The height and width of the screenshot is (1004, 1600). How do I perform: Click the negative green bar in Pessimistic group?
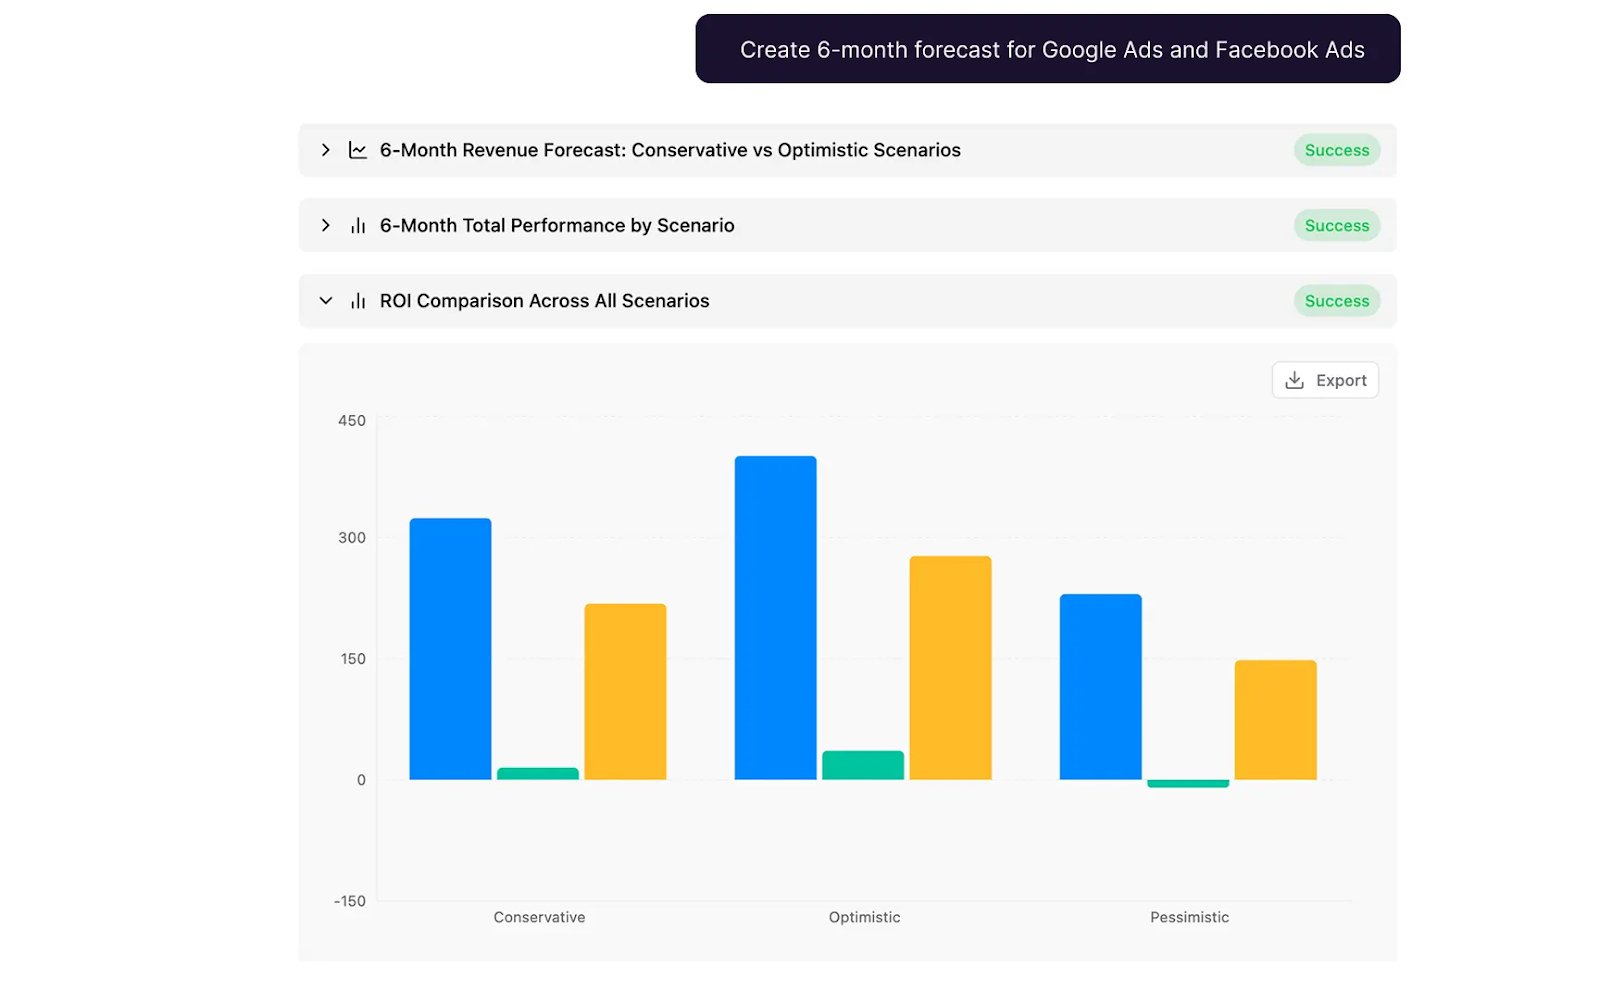click(x=1188, y=784)
